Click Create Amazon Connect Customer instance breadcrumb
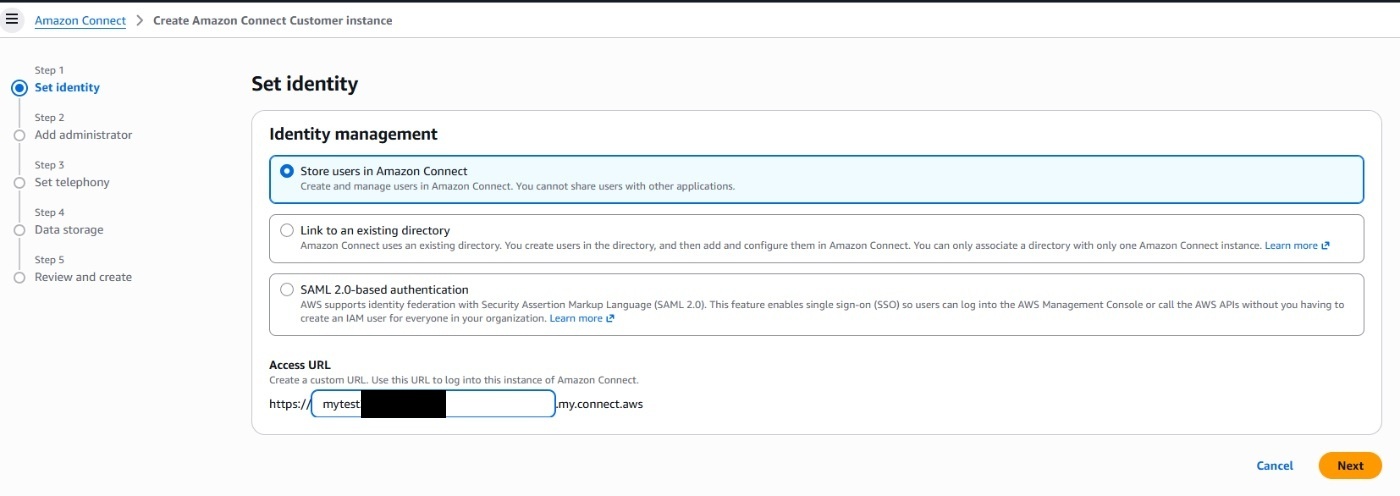 [x=272, y=20]
